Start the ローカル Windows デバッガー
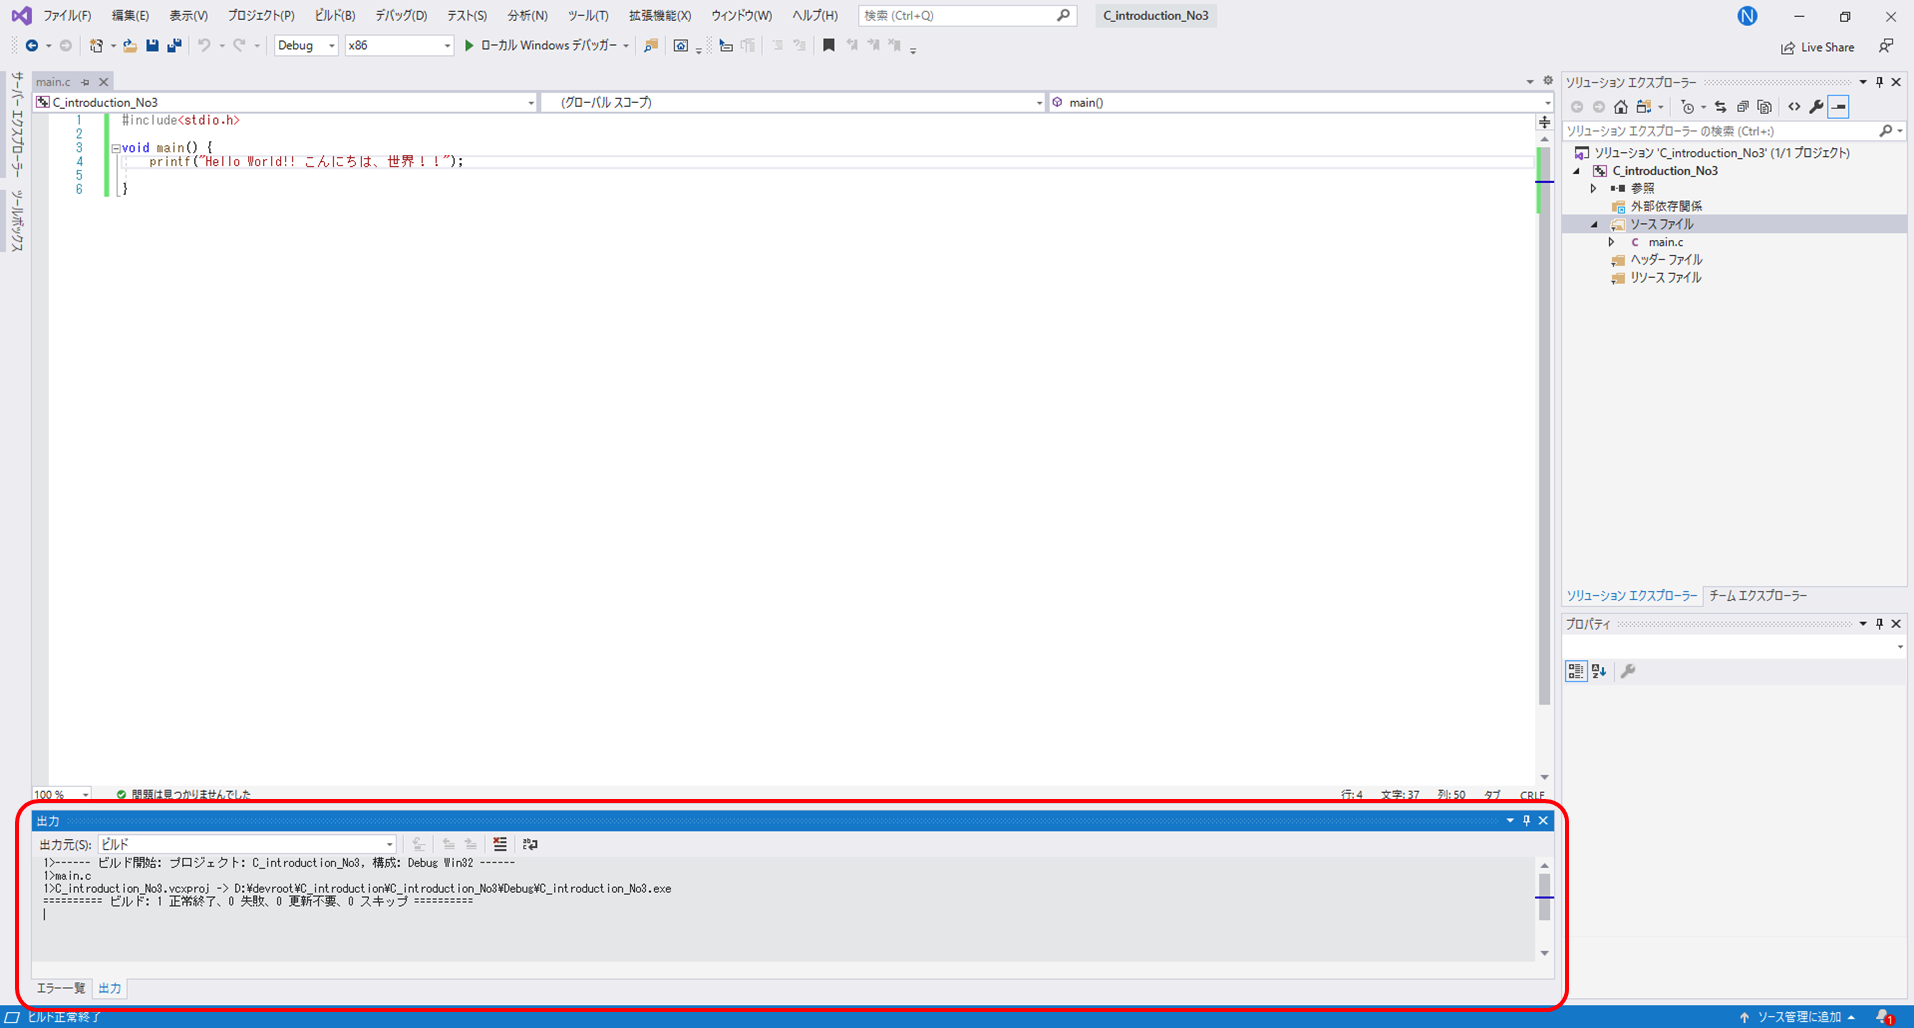This screenshot has height=1028, width=1914. (x=546, y=45)
